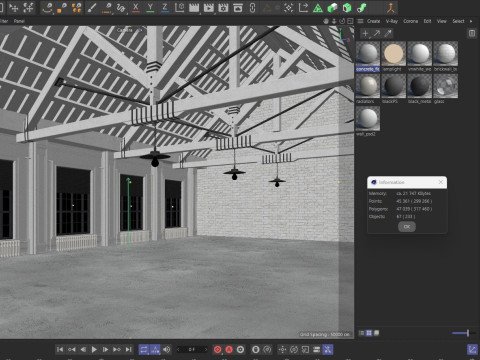Step back one frame
The height and width of the screenshot is (360, 480).
(83, 349)
